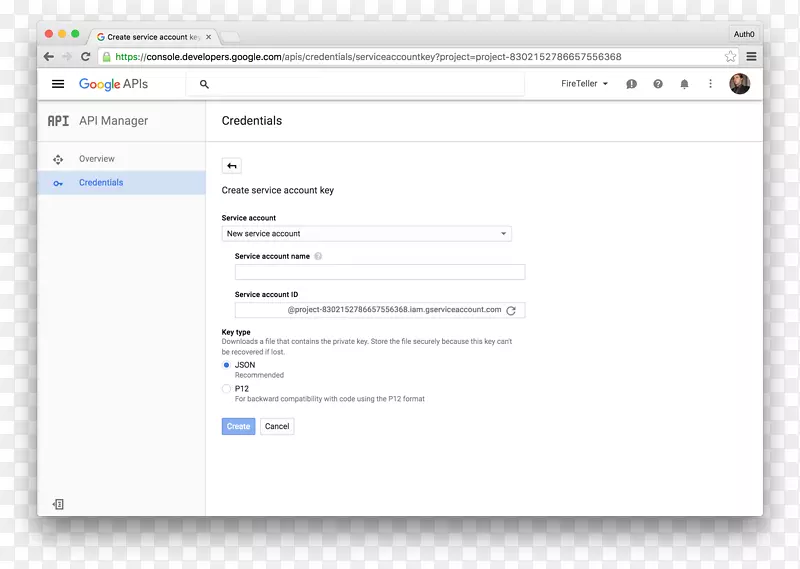Go back using the arrow above Create service account key
The width and height of the screenshot is (800, 569).
click(232, 166)
